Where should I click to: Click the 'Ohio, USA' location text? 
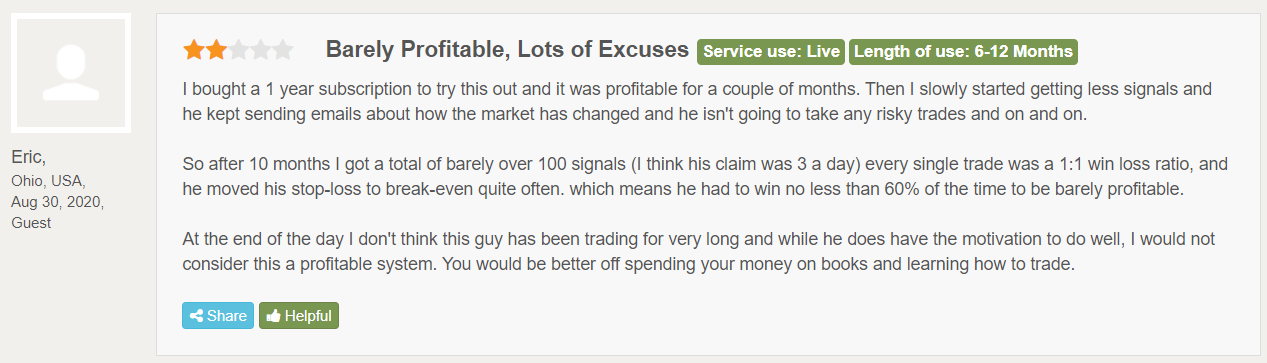(48, 181)
